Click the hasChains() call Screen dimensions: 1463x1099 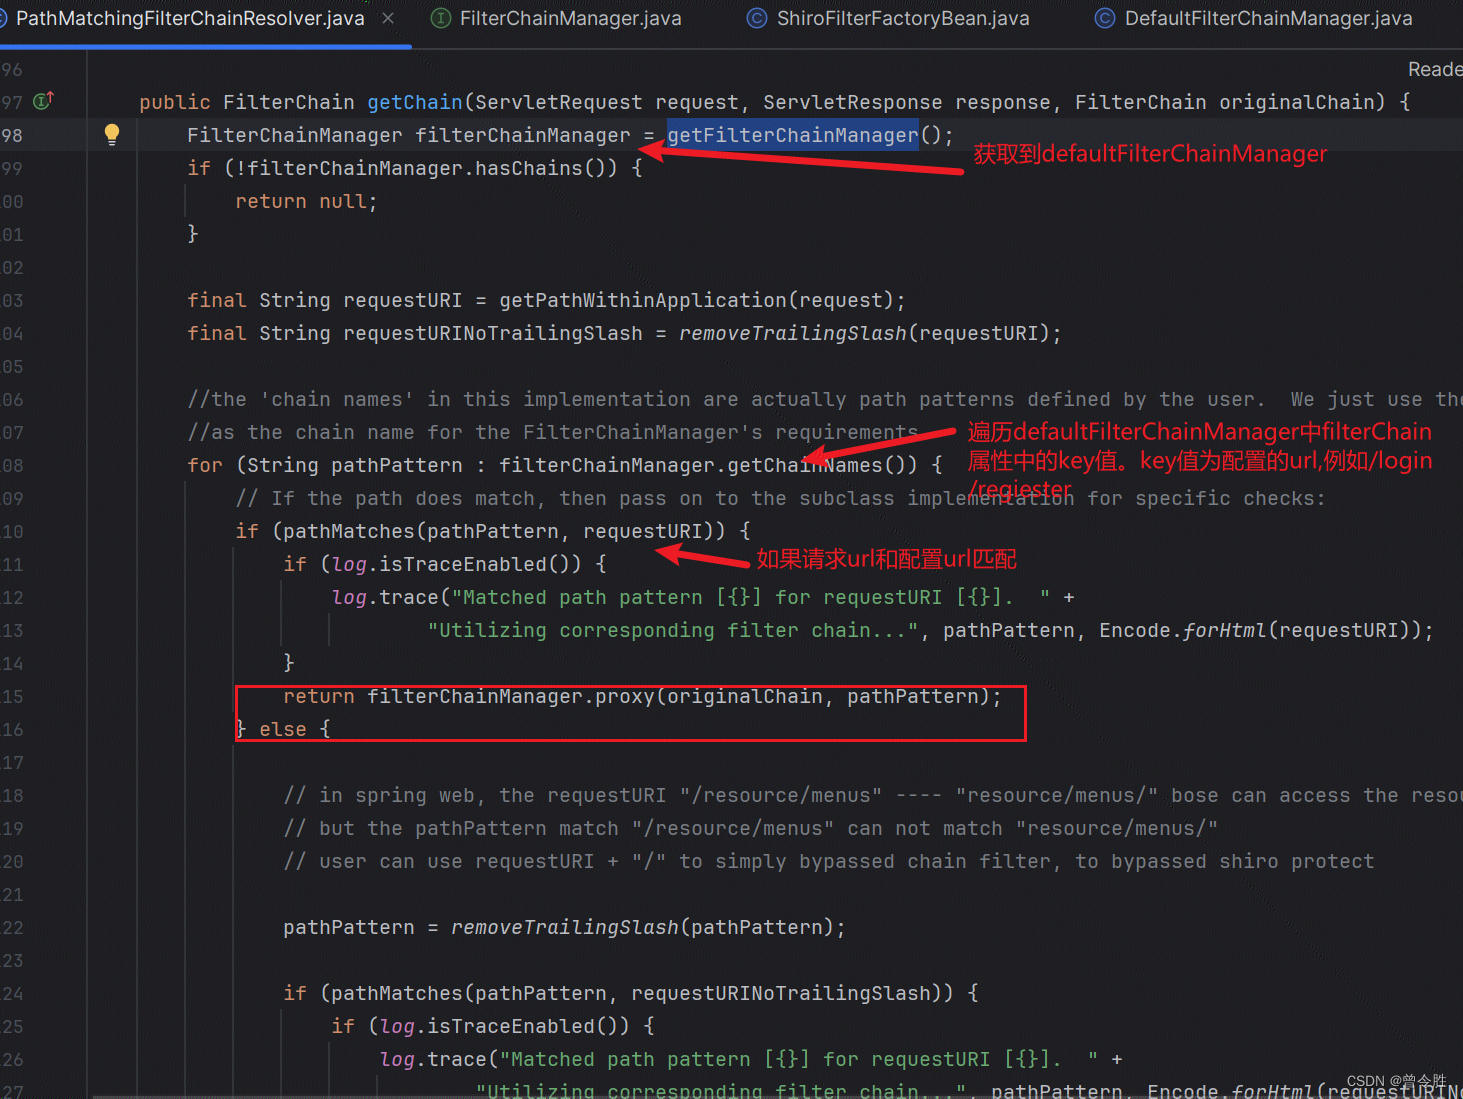tap(546, 168)
